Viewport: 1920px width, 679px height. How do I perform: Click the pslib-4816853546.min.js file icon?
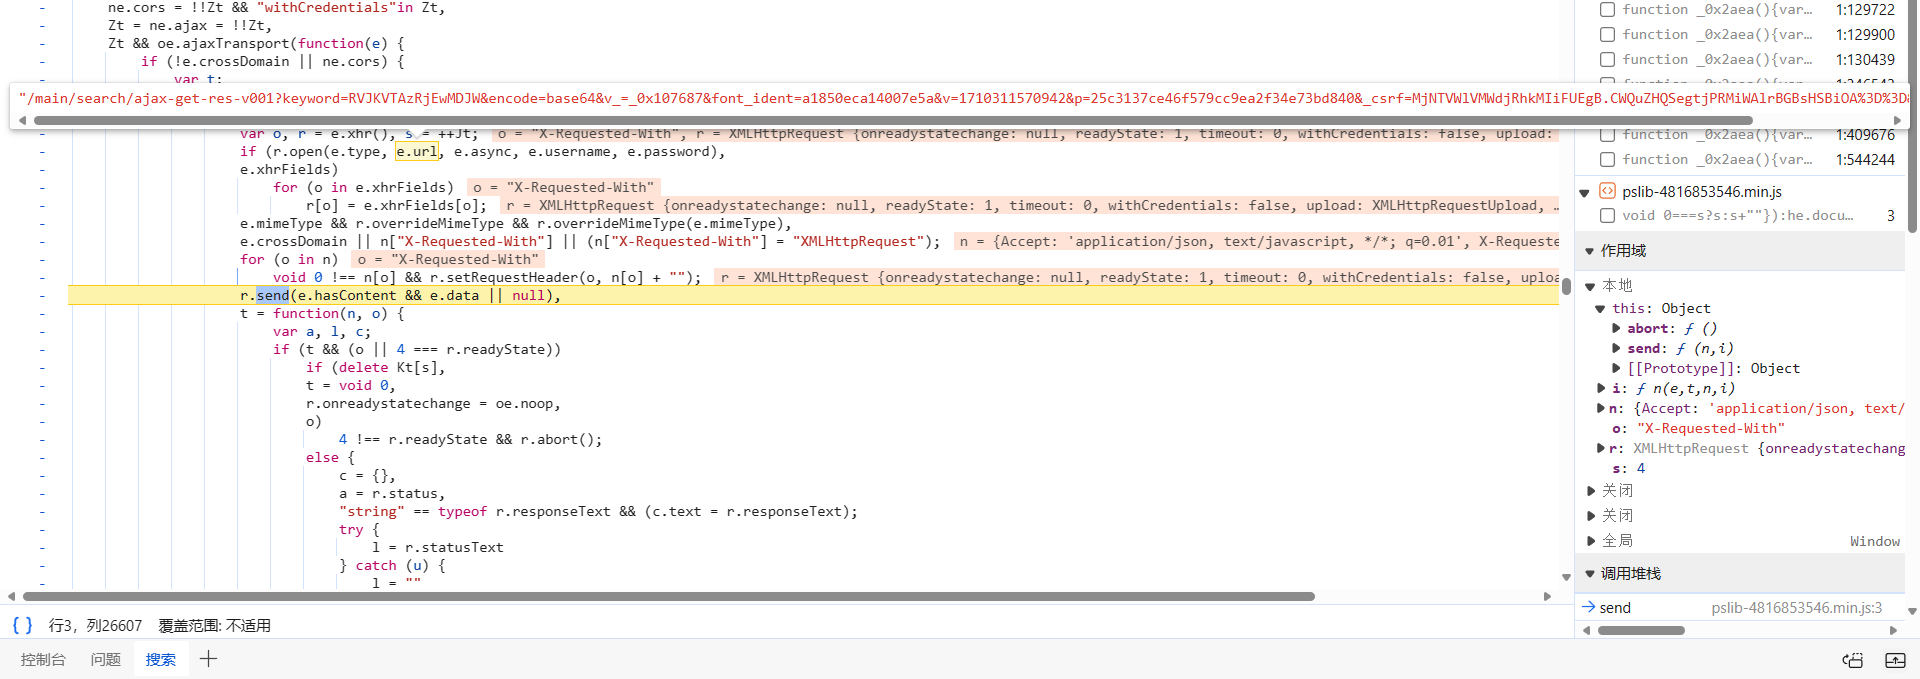click(1607, 191)
